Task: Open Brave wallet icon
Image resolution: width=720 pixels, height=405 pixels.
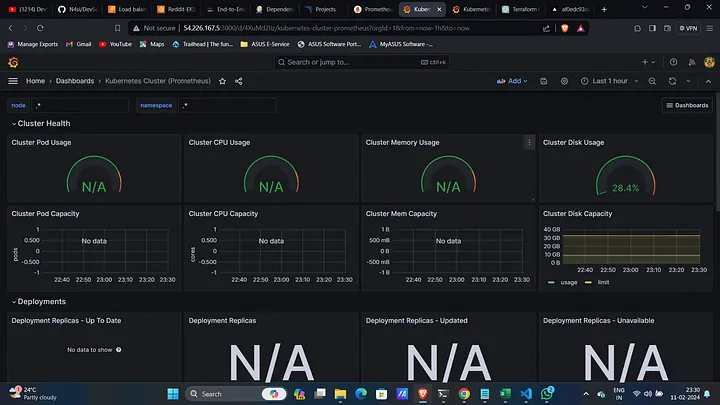Action: click(667, 28)
